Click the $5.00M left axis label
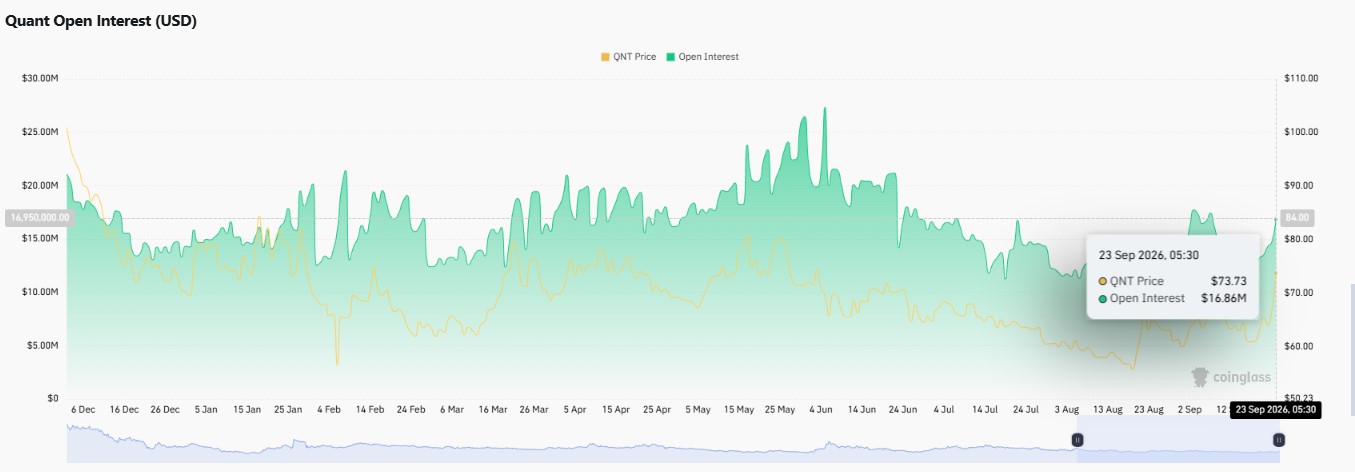Image resolution: width=1355 pixels, height=472 pixels. coord(43,345)
